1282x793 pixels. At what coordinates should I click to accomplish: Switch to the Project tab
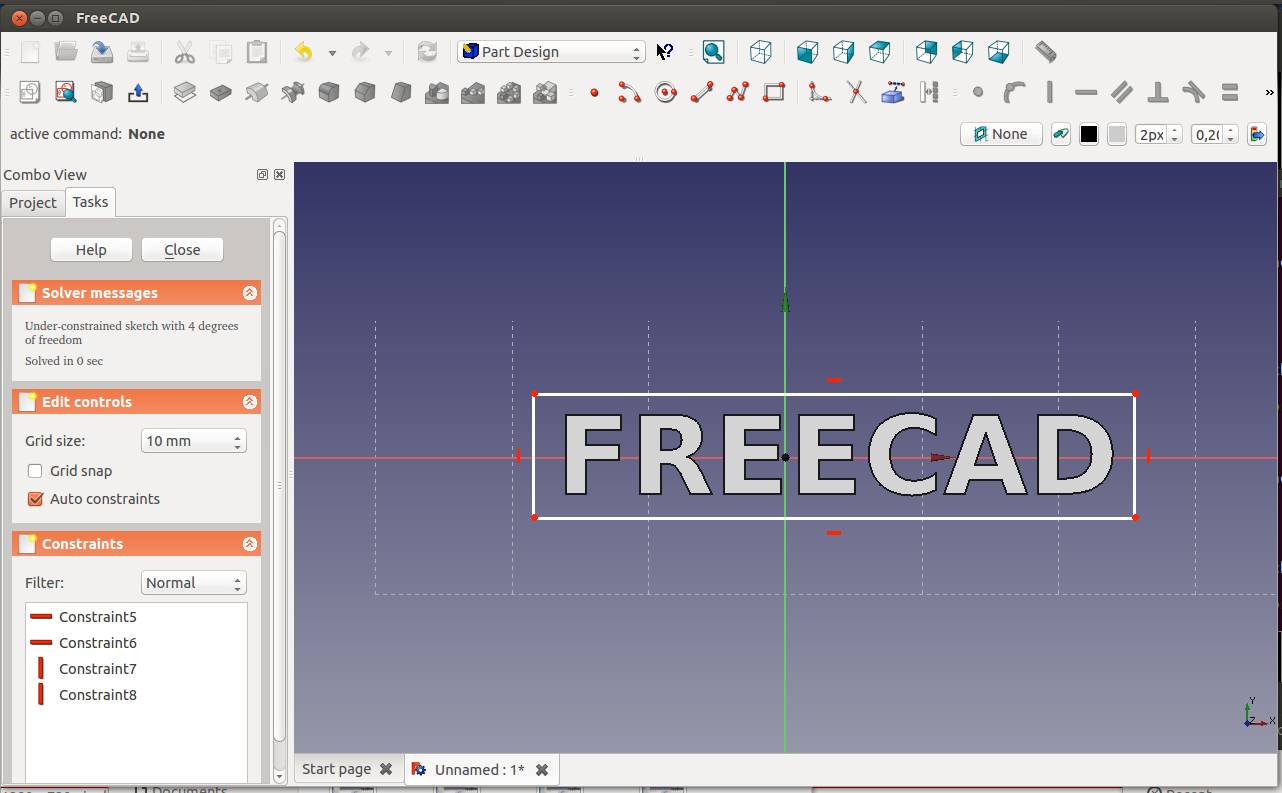coord(33,203)
